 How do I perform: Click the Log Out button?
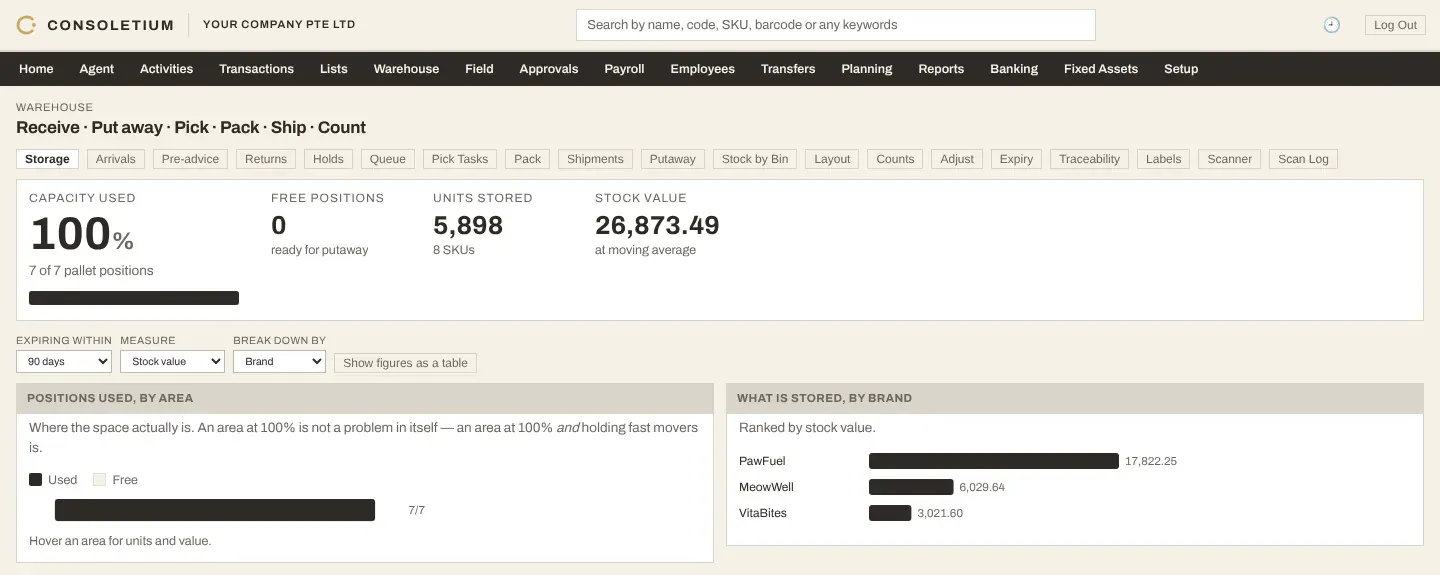(1395, 25)
